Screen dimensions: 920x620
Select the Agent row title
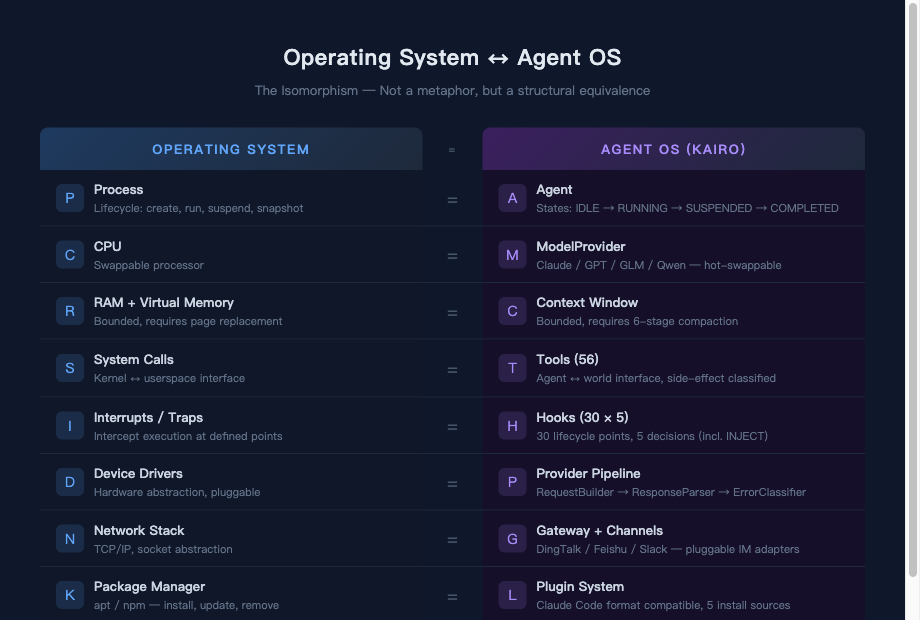[x=554, y=189]
